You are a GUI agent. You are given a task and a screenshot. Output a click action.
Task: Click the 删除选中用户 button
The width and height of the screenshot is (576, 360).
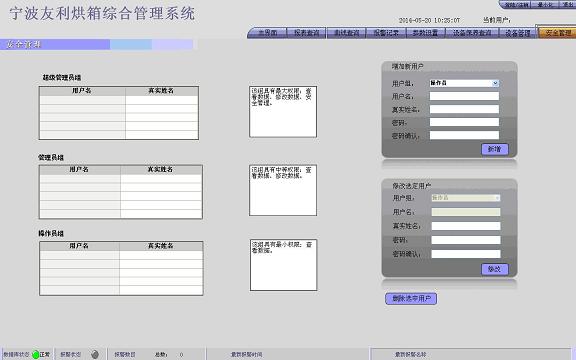pyautogui.click(x=411, y=299)
